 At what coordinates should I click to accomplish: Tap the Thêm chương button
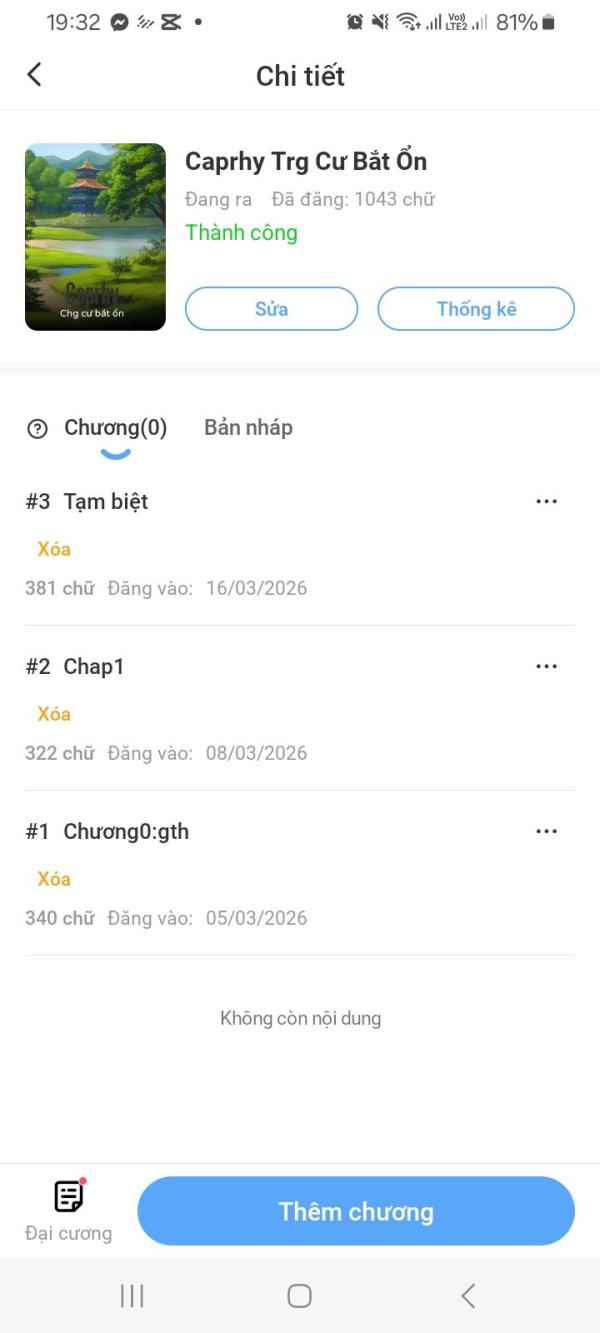coord(356,1211)
